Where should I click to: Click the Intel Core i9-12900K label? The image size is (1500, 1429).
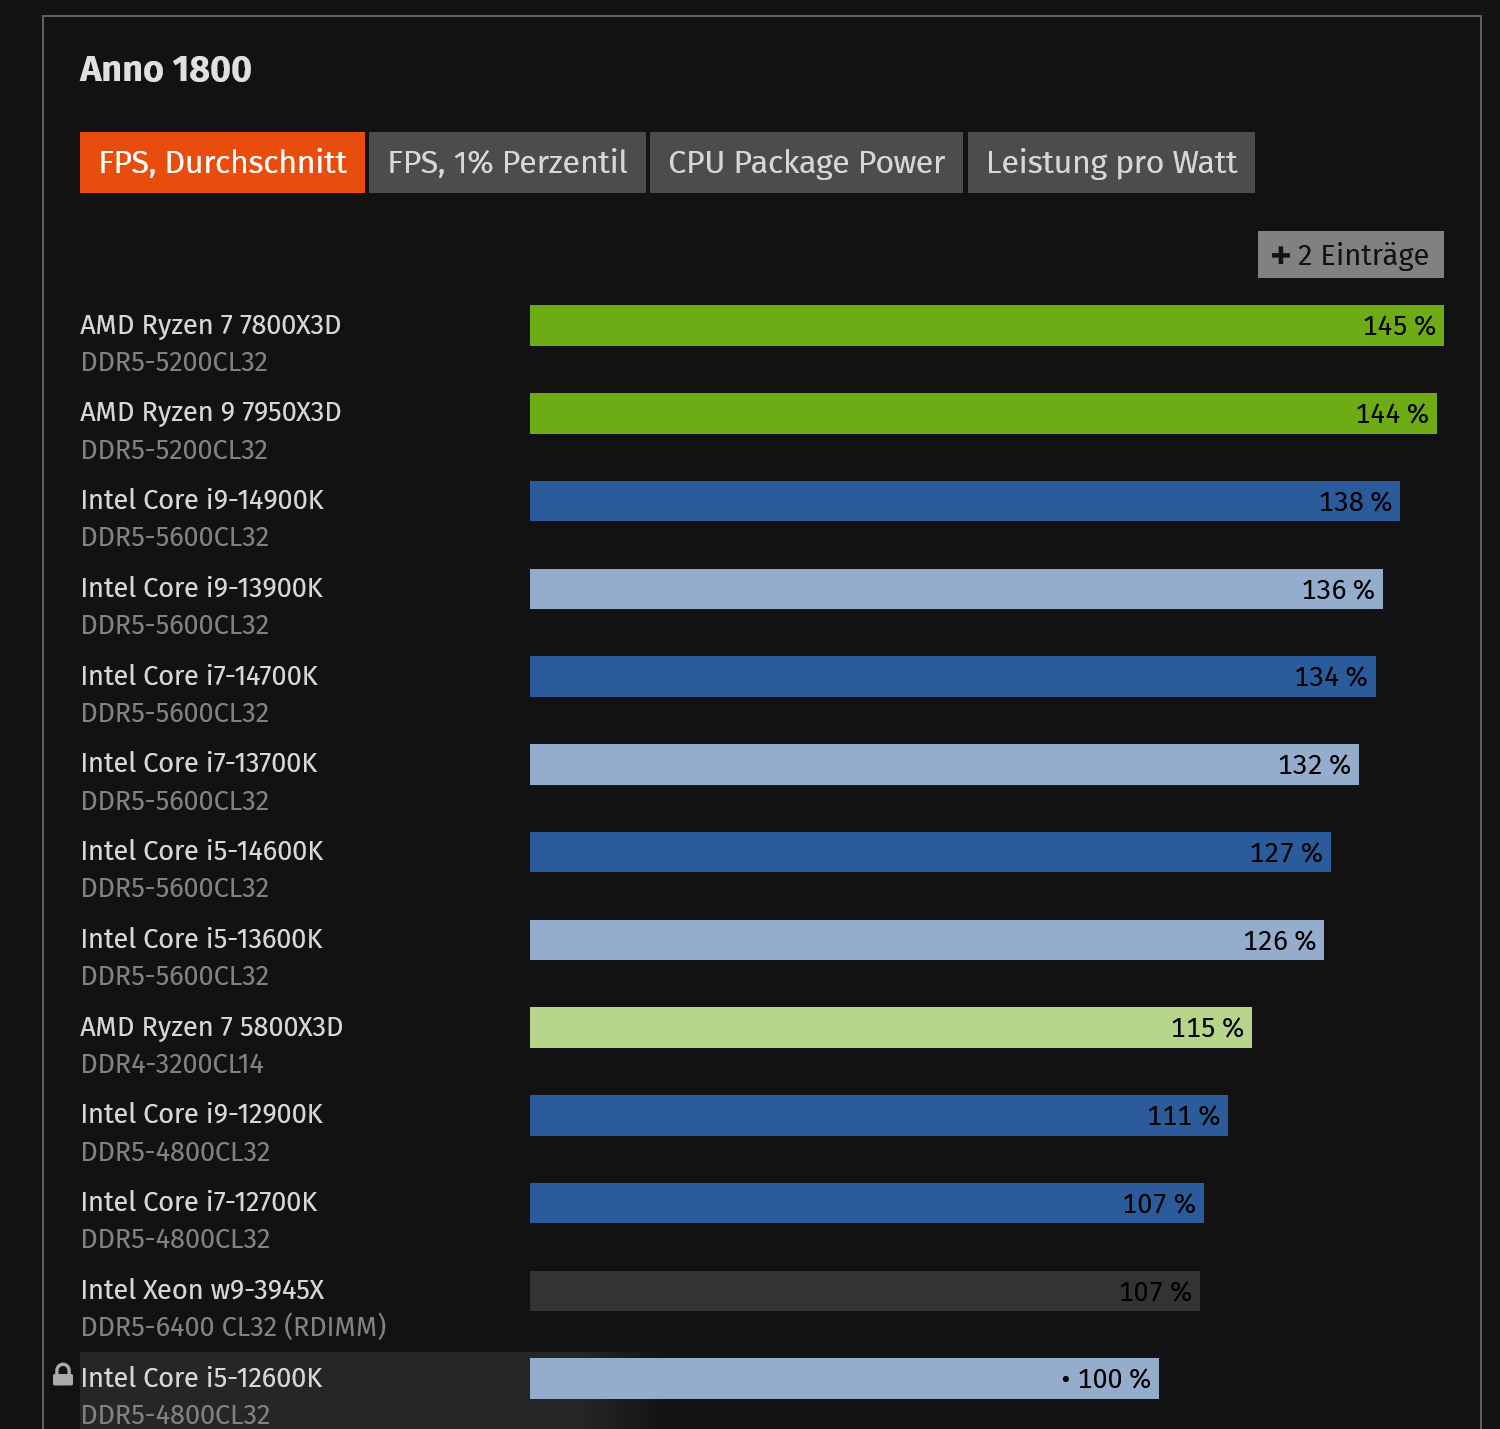(x=202, y=1114)
